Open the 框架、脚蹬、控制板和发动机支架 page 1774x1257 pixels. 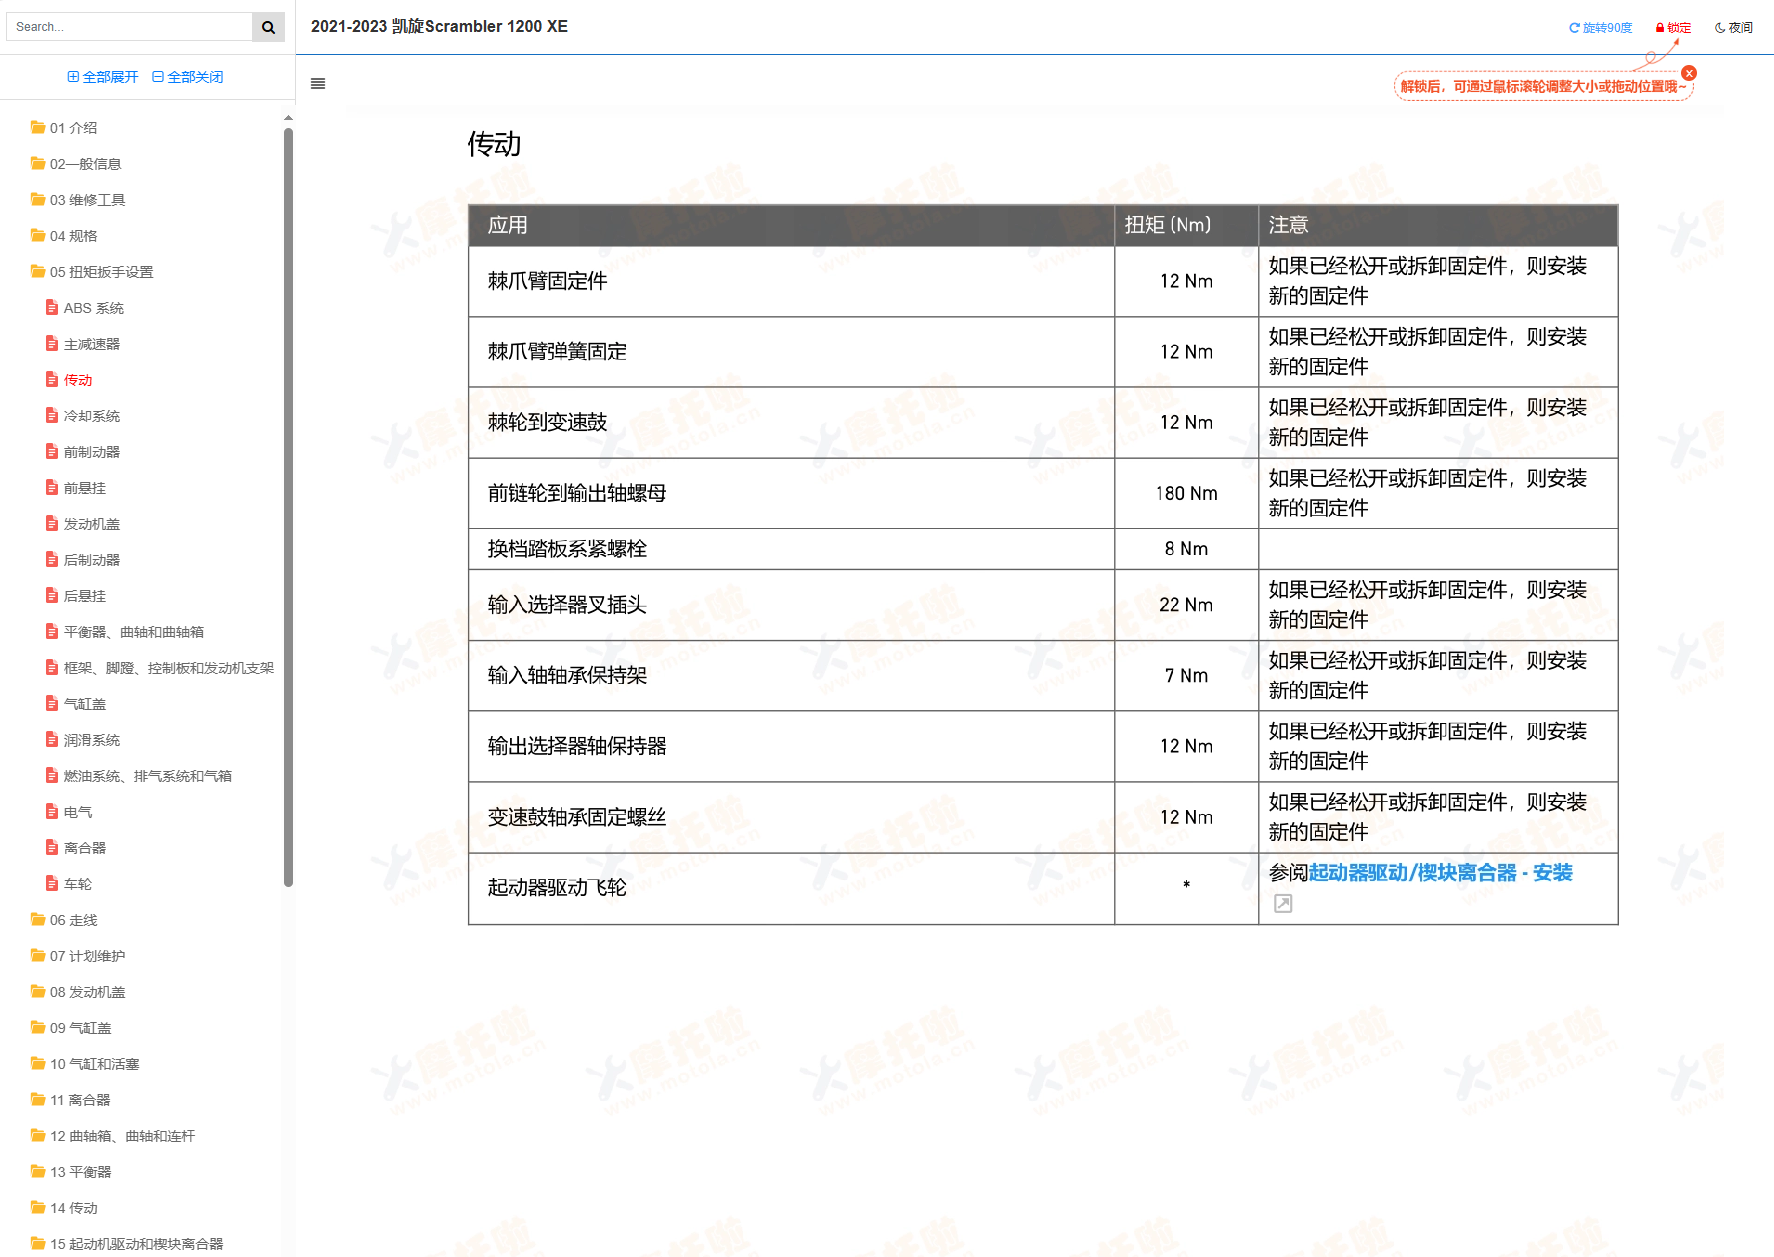[x=160, y=668]
